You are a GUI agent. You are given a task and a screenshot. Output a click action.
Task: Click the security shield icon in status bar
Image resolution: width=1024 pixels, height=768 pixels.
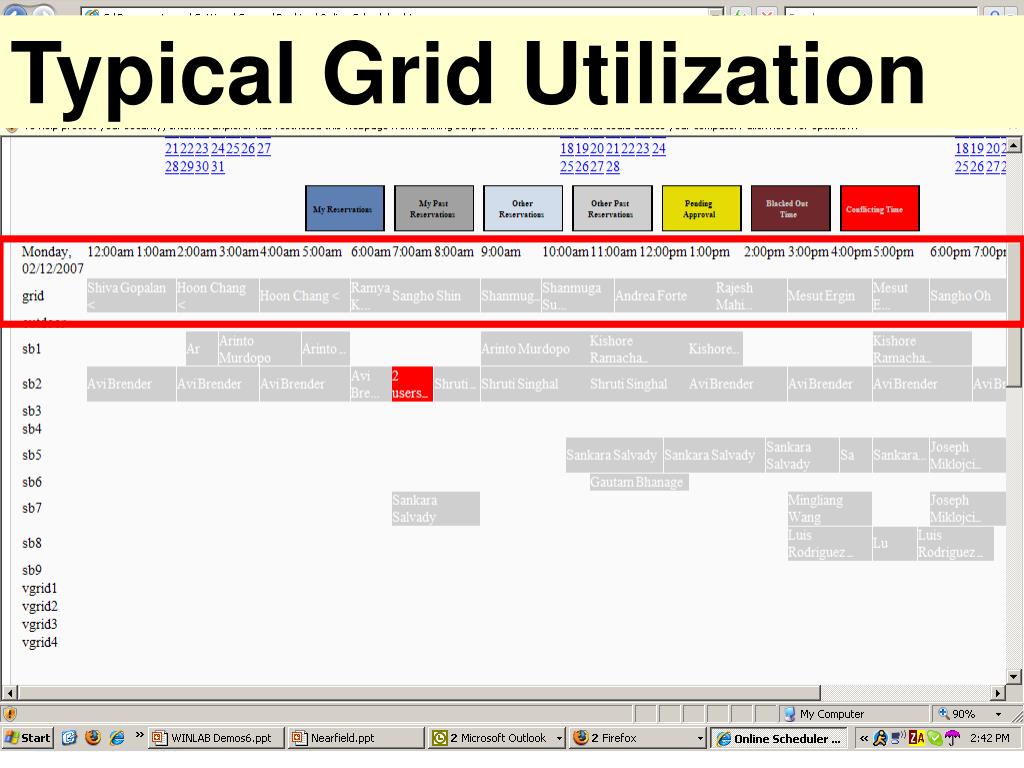10,713
